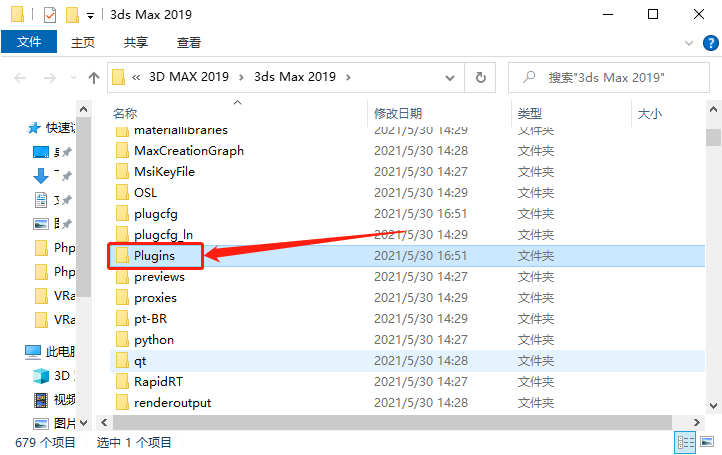Open the pinned Desktop item in sidebar
Screen dimensions: 722x455
(41, 152)
